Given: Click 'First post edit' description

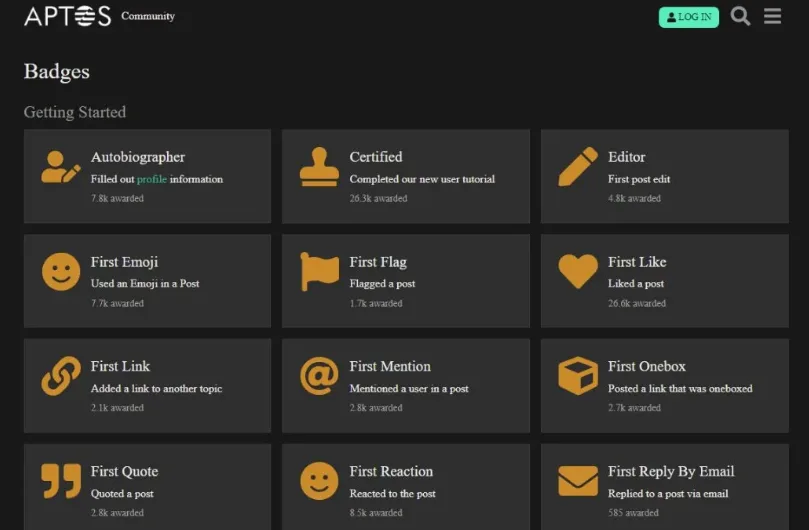Looking at the screenshot, I should click(639, 179).
